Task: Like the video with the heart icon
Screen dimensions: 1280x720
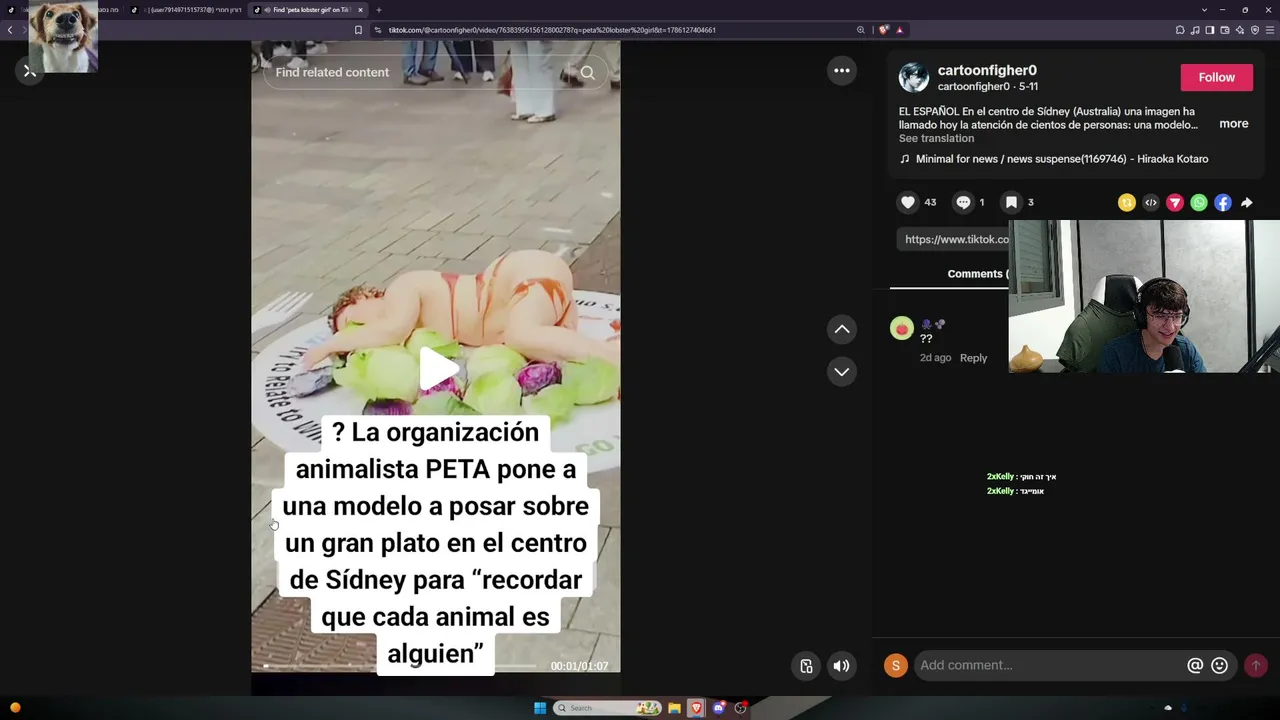Action: pos(907,202)
